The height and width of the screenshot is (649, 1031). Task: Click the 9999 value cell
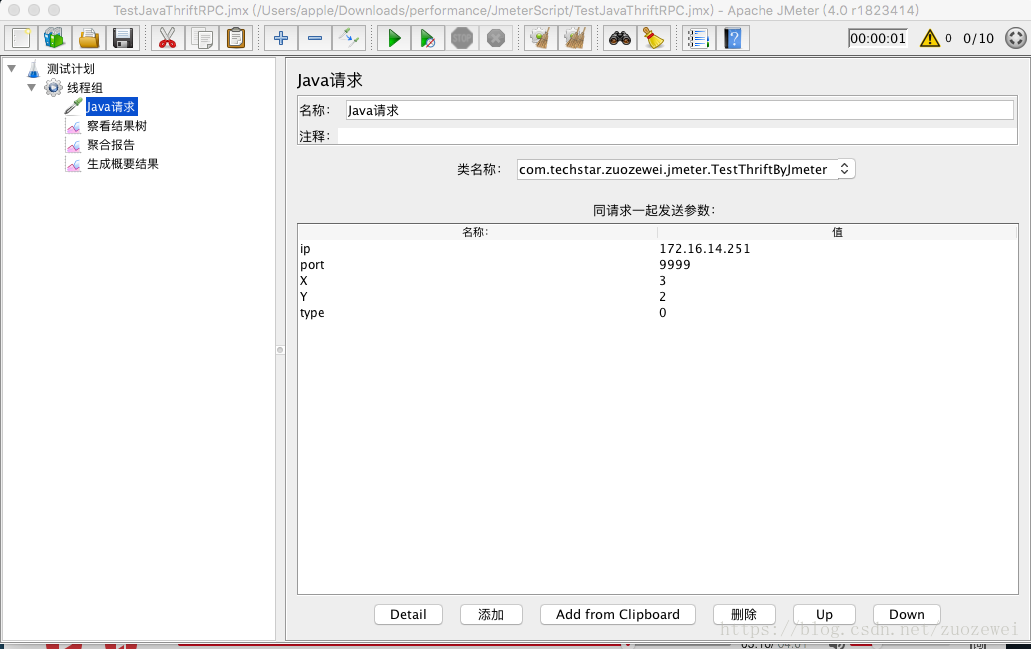837,264
